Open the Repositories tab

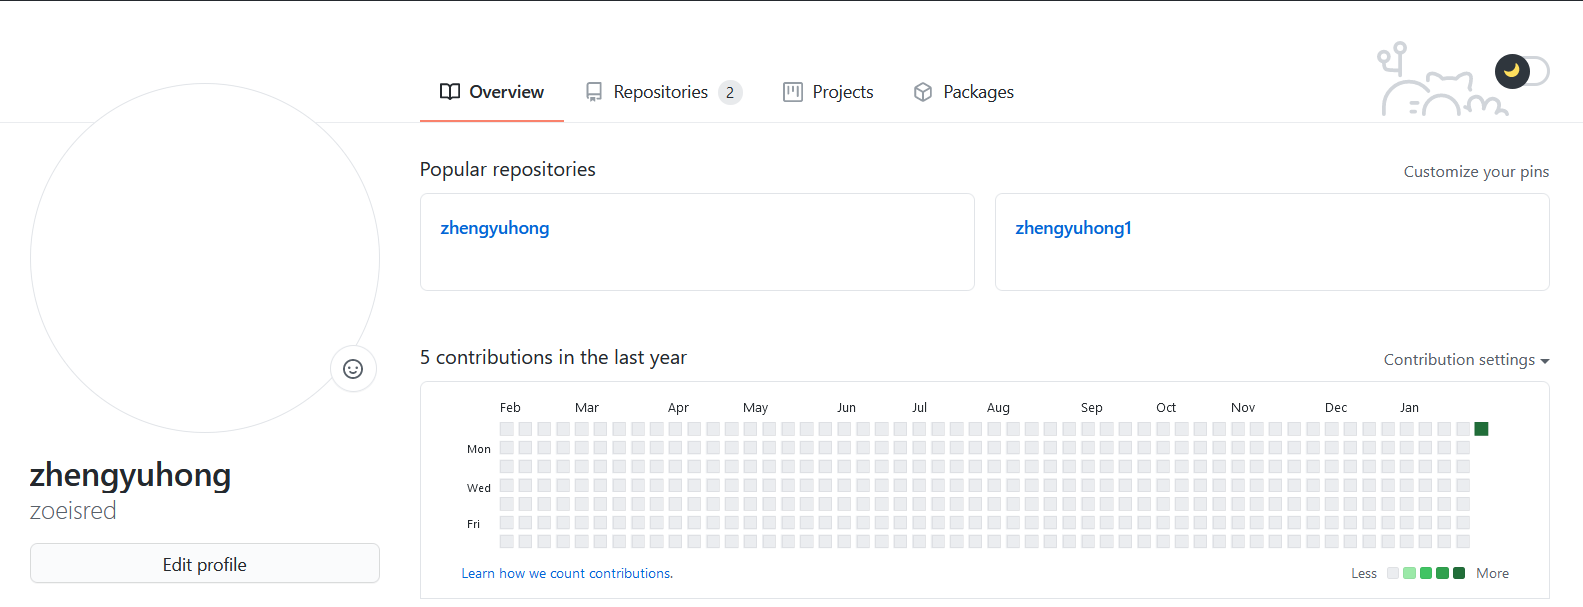pos(660,92)
